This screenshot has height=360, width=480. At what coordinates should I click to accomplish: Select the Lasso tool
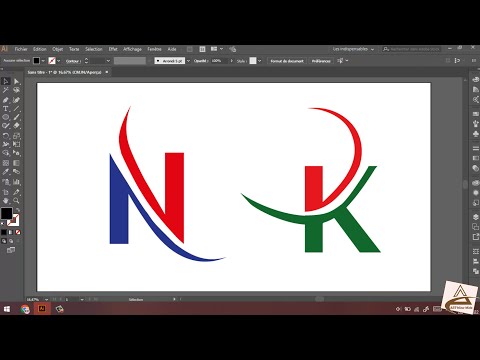pyautogui.click(x=16, y=90)
